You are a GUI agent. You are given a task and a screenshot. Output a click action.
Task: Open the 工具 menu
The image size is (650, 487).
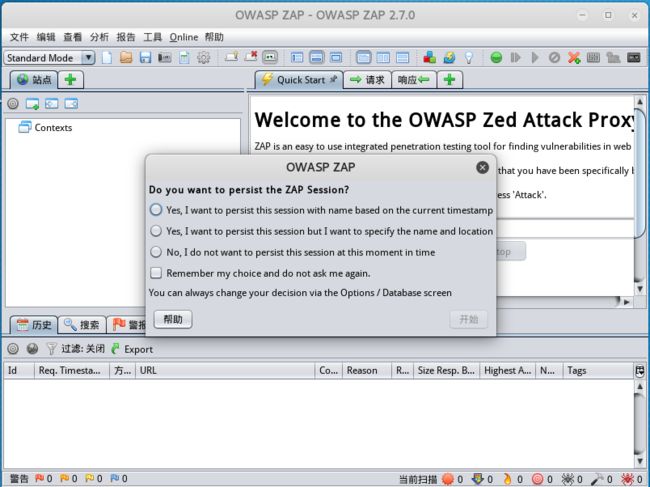152,37
